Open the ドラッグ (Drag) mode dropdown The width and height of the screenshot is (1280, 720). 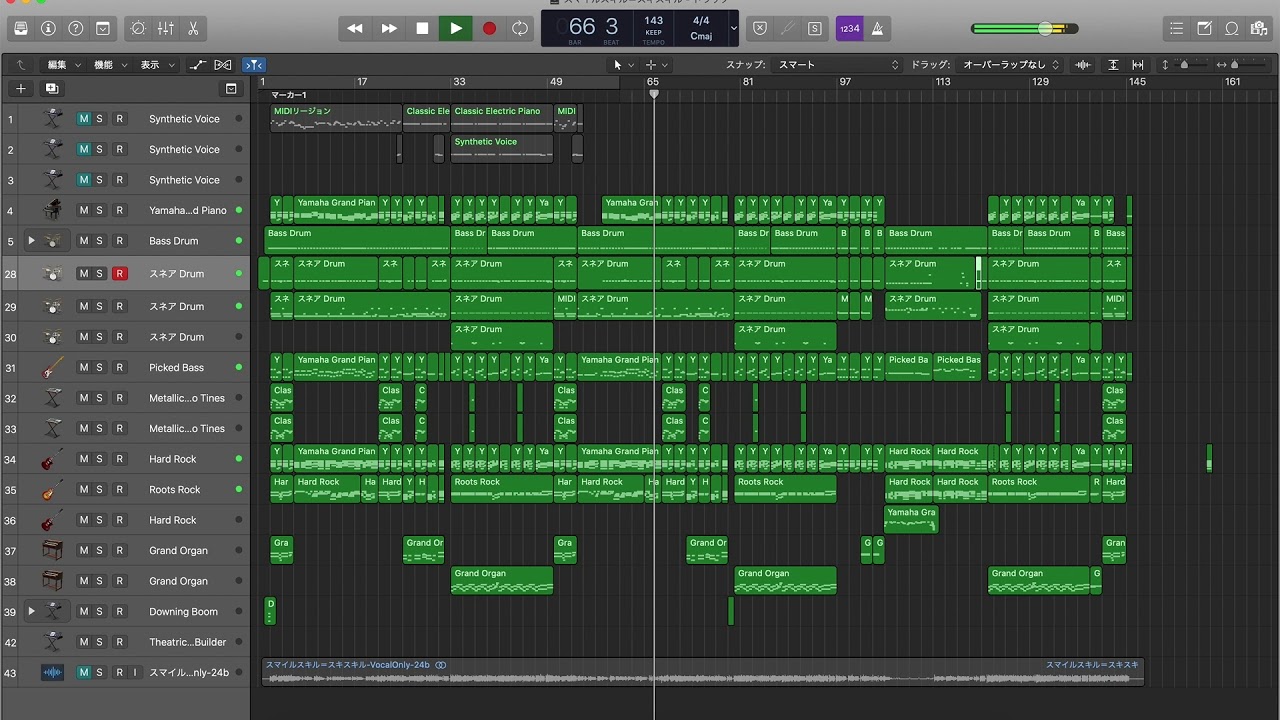click(x=1008, y=65)
